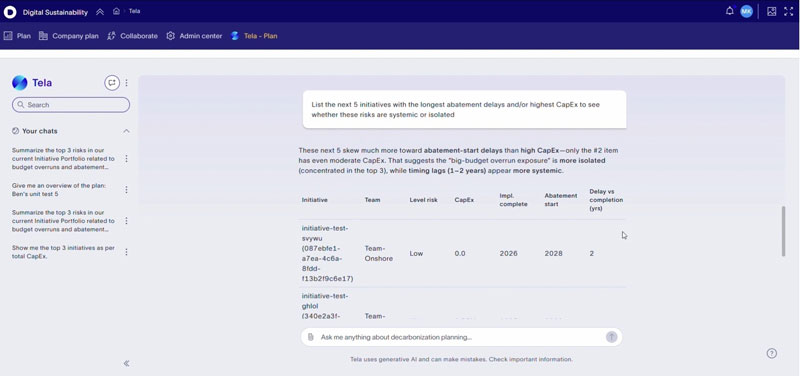Click the image panel icon in top bar

(x=771, y=11)
